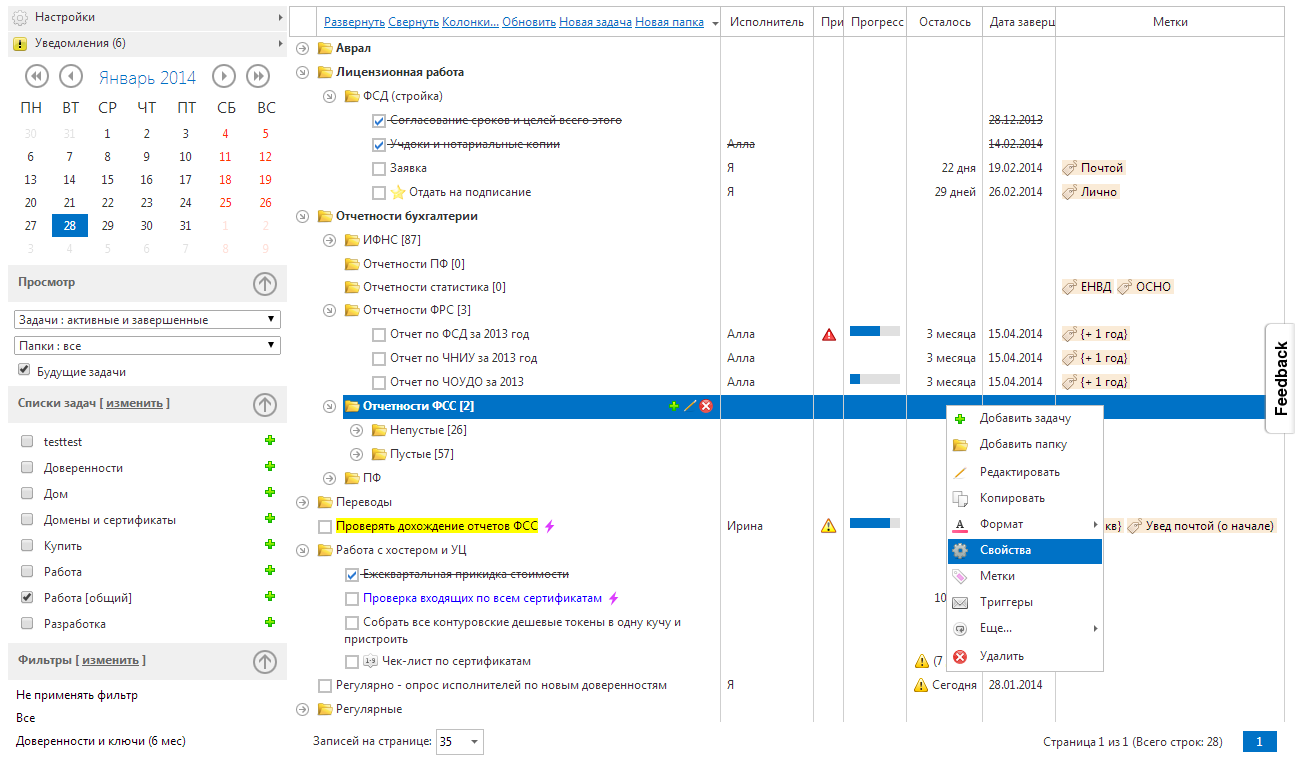The height and width of the screenshot is (758, 1295).
Task: Click red delete icon on Отчетности ФСС row
Action: point(706,406)
